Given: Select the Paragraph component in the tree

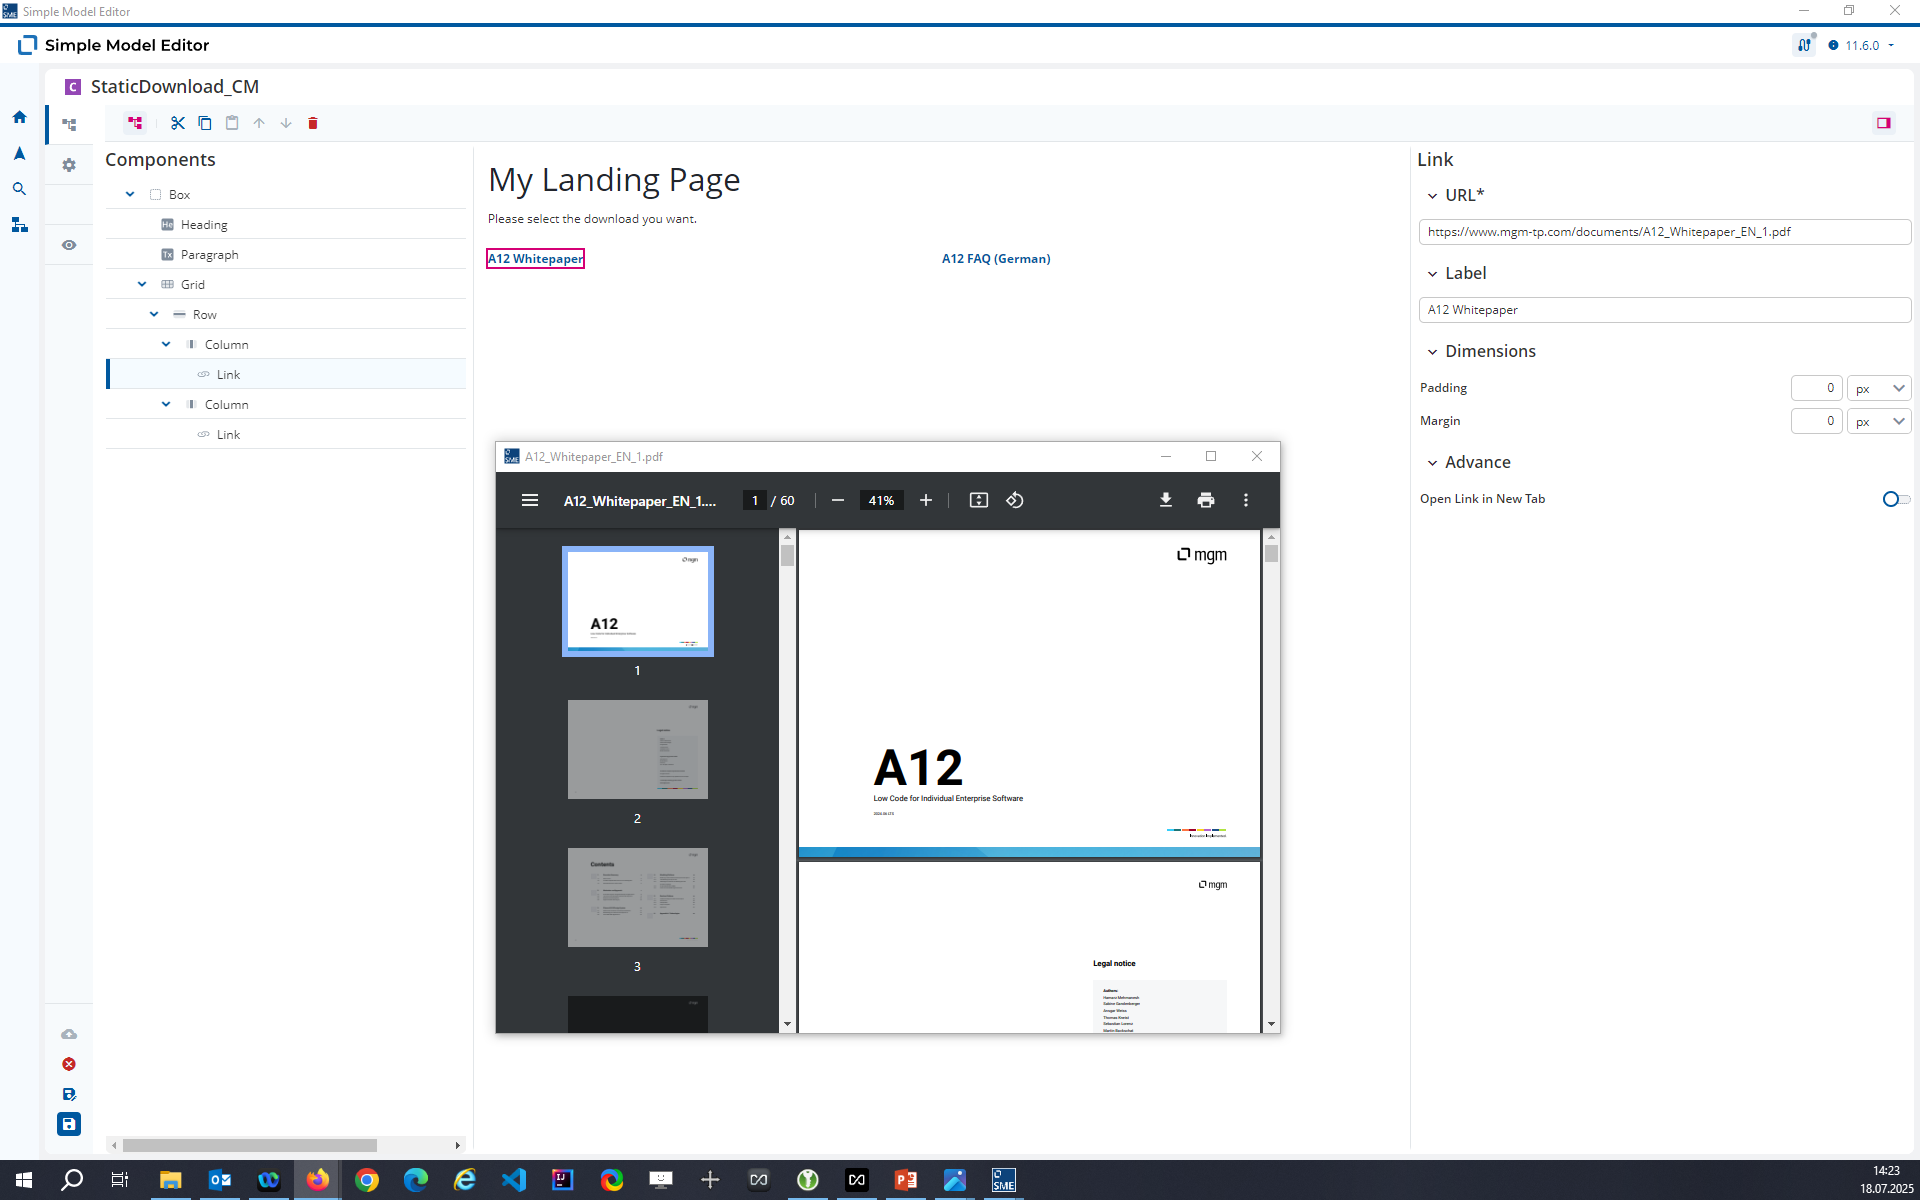Looking at the screenshot, I should coord(286,254).
